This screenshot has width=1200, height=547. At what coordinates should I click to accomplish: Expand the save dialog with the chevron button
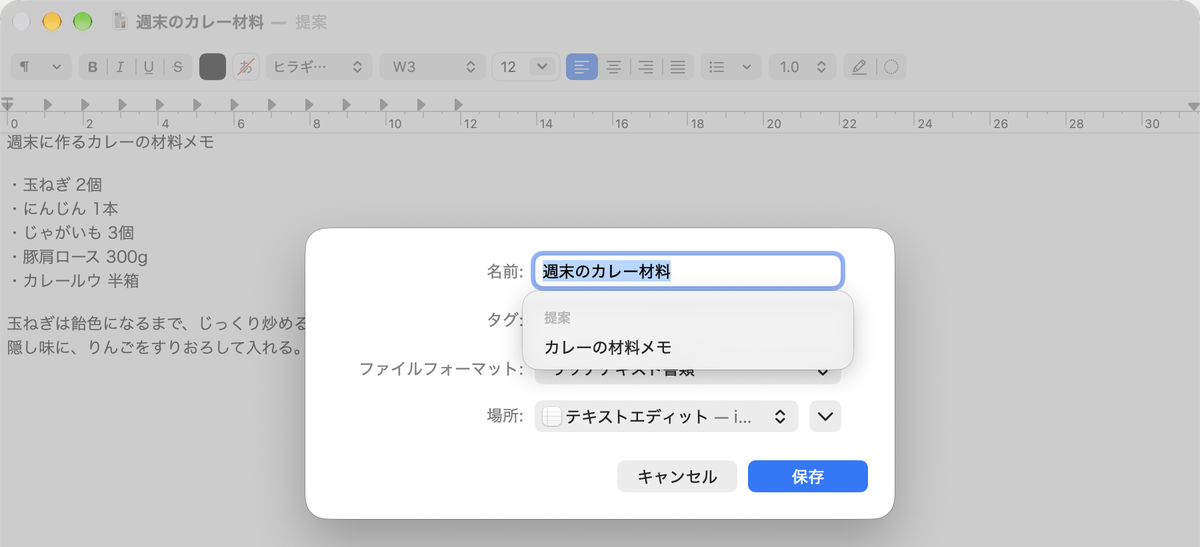click(825, 417)
